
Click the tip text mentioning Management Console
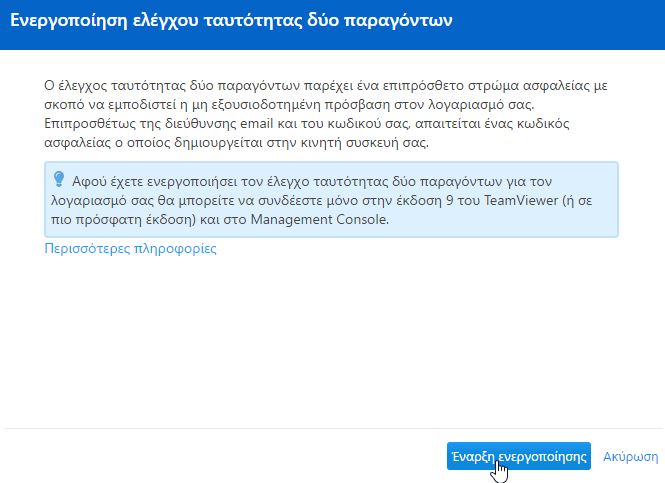point(321,200)
